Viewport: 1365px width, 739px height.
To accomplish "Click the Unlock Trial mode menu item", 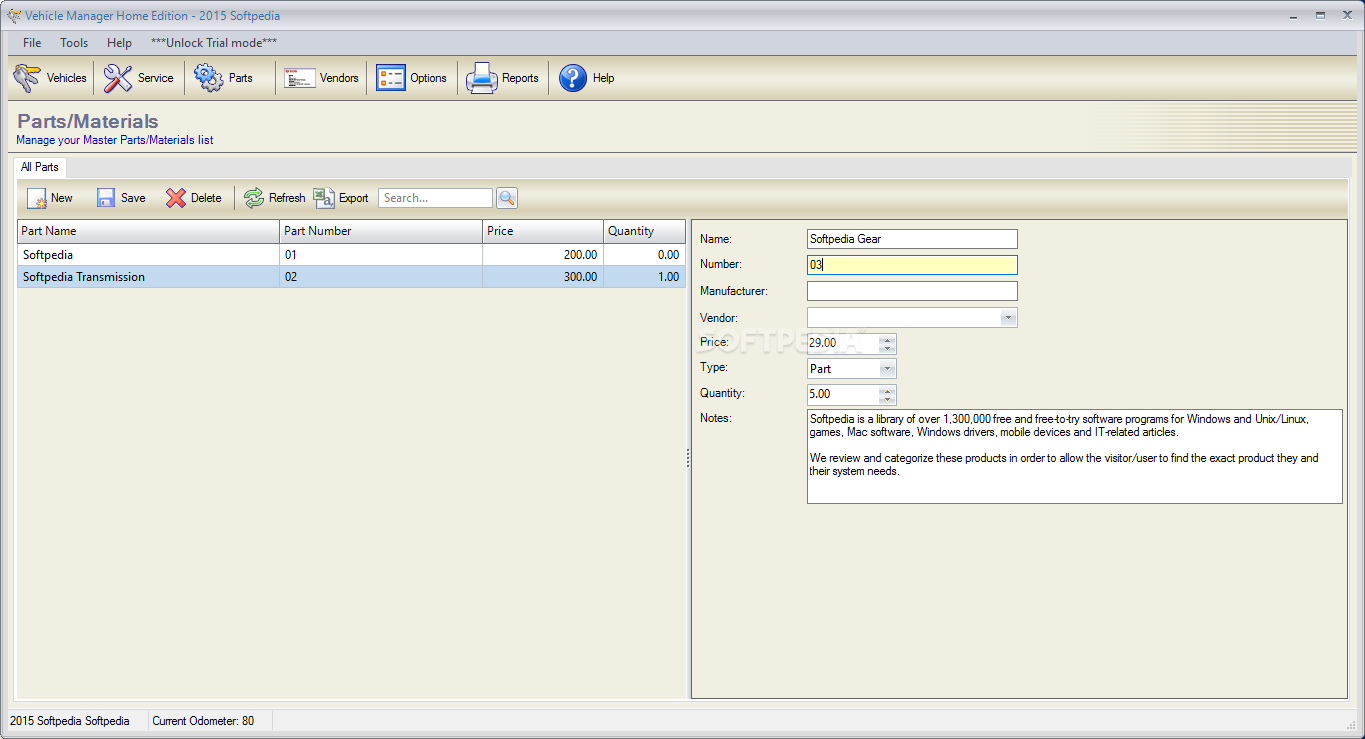I will tap(214, 43).
